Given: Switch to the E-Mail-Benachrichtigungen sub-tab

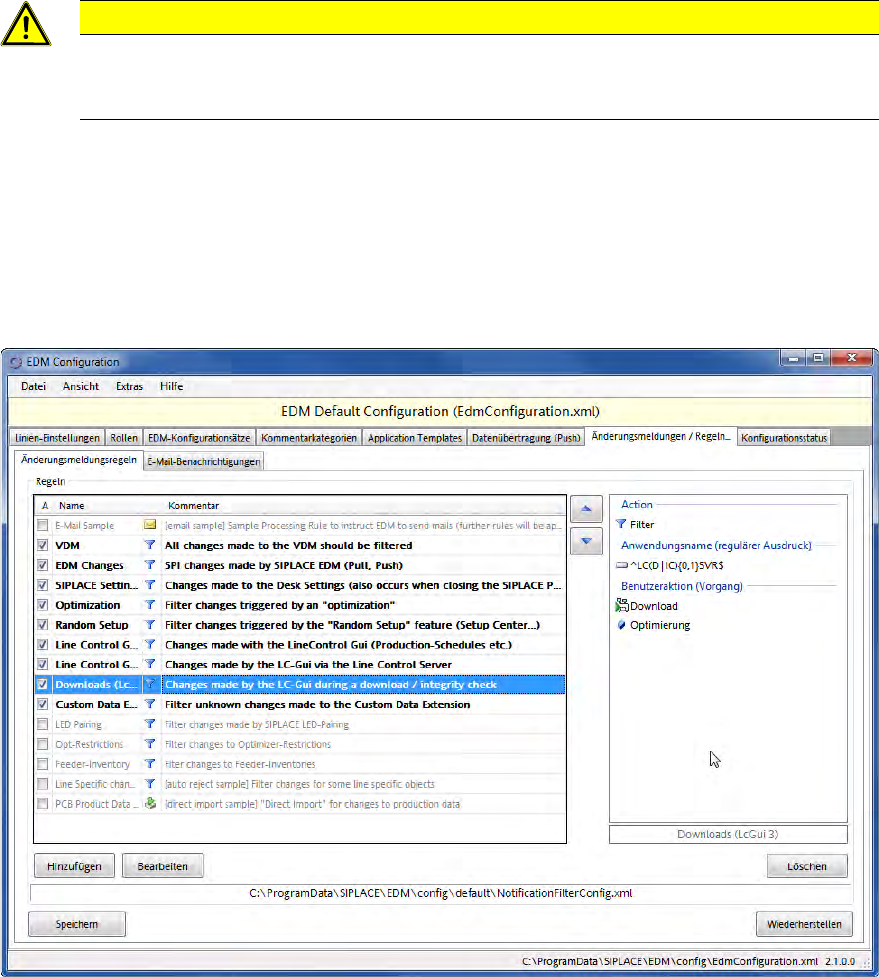Looking at the screenshot, I should (x=204, y=462).
